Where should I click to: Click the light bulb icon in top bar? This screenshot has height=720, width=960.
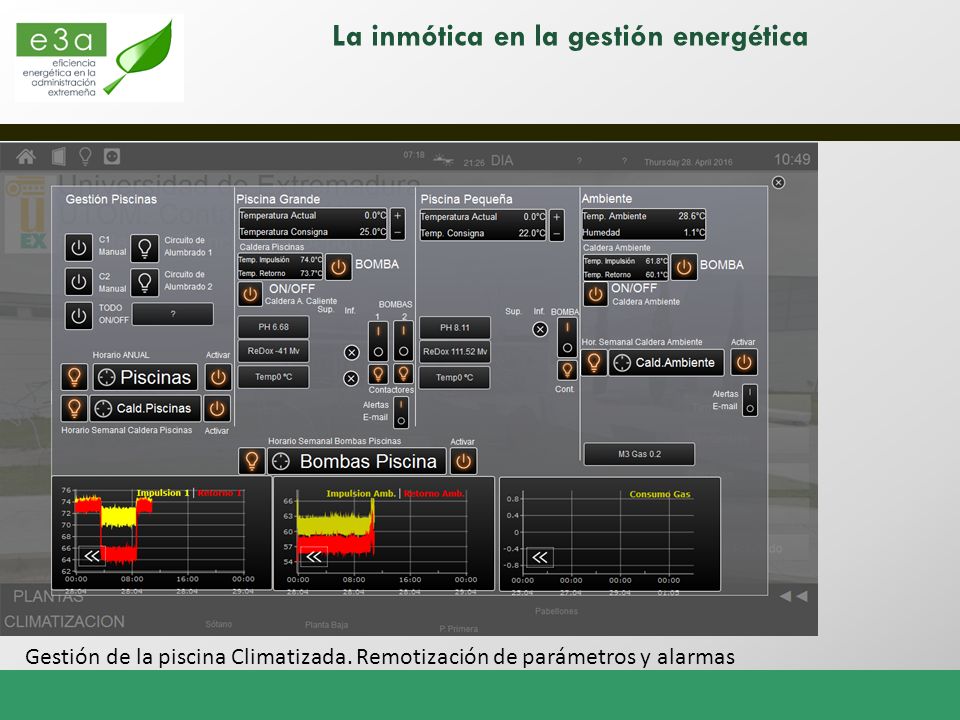click(x=85, y=157)
